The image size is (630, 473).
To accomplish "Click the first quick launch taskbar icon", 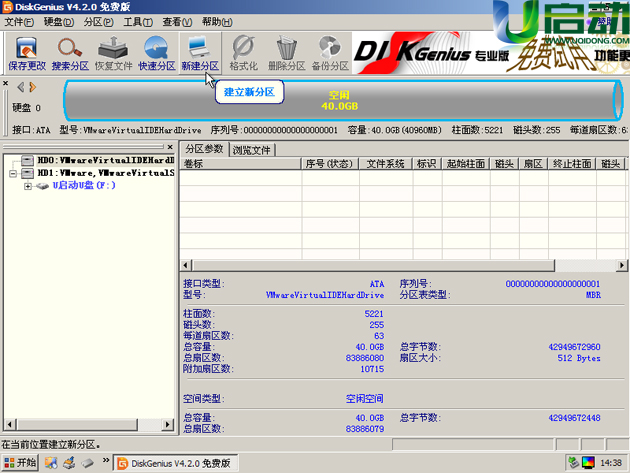I will 51,463.
